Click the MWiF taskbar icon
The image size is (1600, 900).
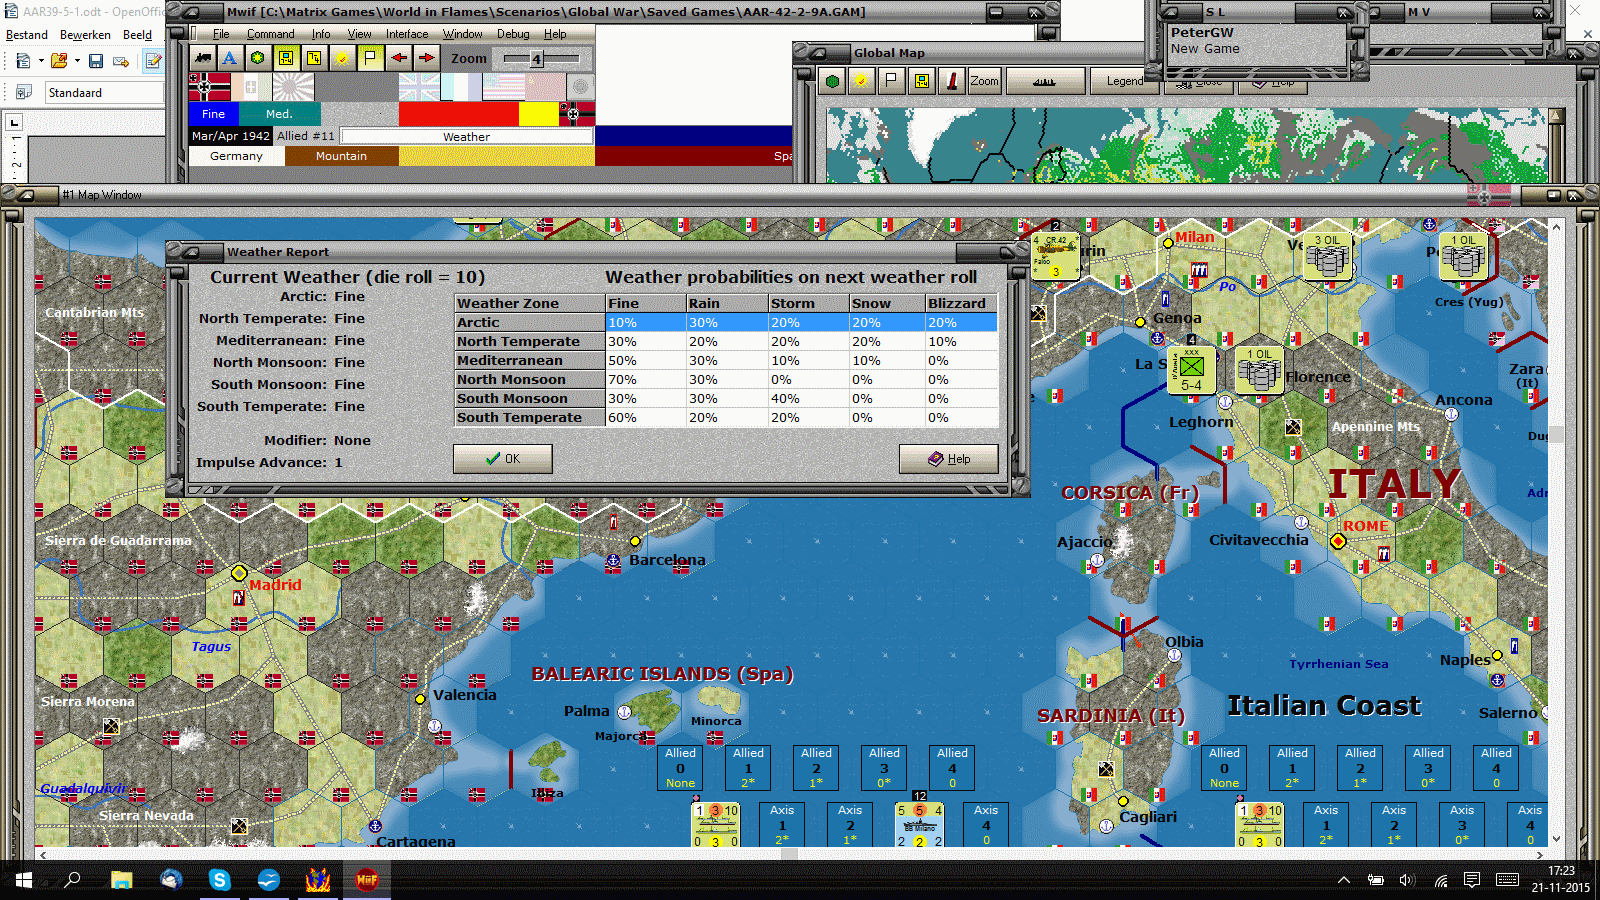367,880
